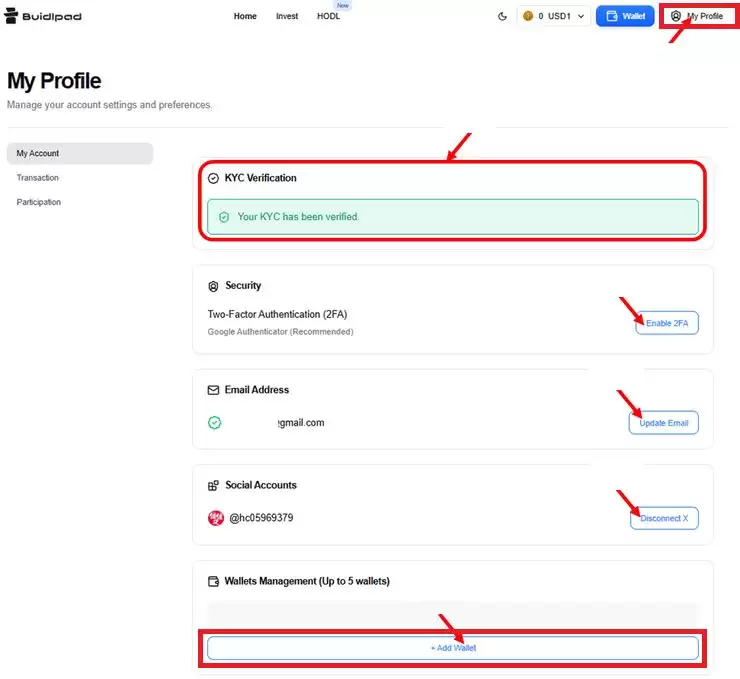The width and height of the screenshot is (740, 679).
Task: Click the KYC Verification check icon
Action: 213,178
